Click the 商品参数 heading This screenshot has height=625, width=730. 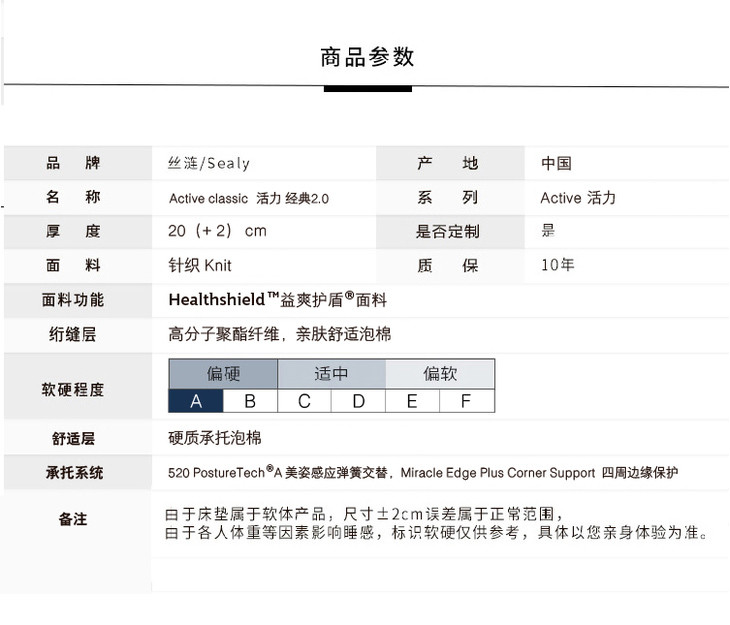367,57
